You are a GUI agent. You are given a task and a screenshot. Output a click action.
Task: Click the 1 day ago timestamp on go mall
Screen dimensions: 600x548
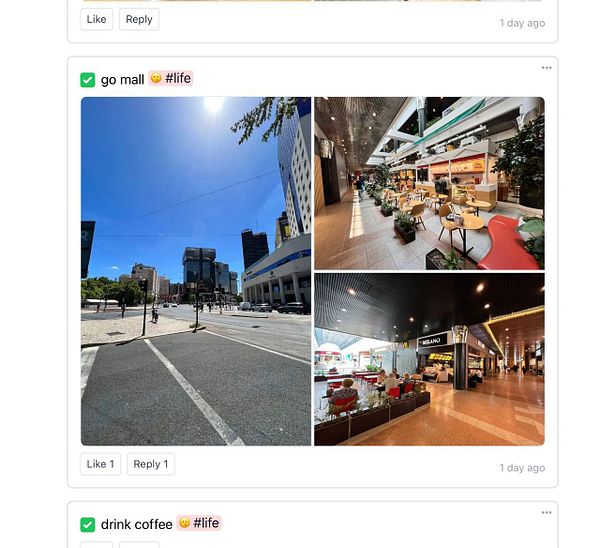tap(522, 468)
